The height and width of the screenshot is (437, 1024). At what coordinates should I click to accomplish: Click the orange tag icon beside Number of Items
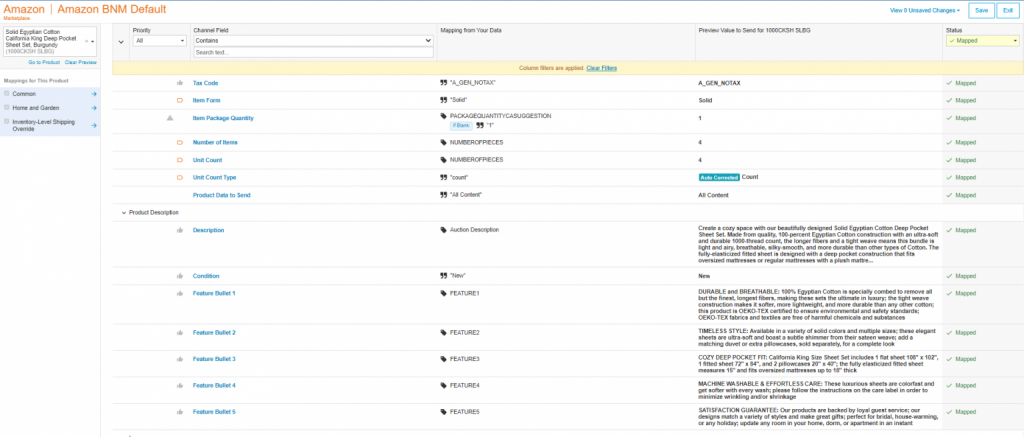coord(180,142)
